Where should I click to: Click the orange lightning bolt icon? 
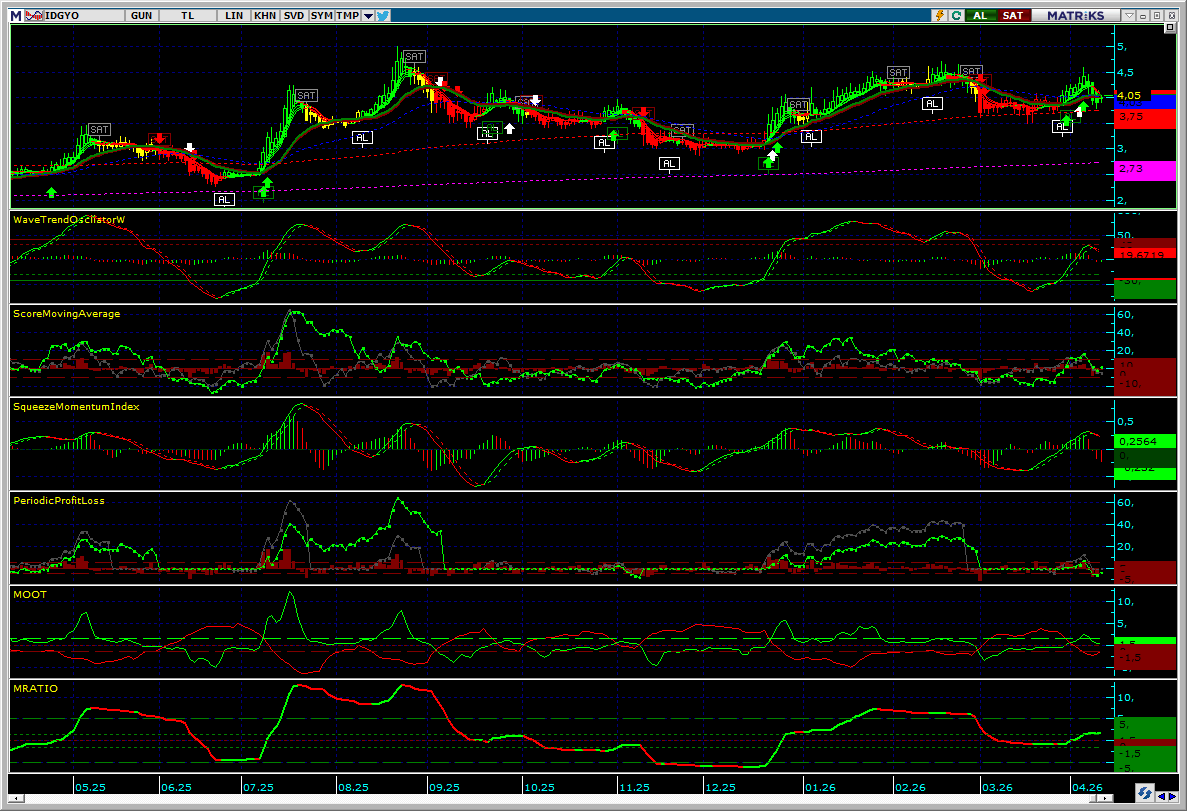point(940,15)
